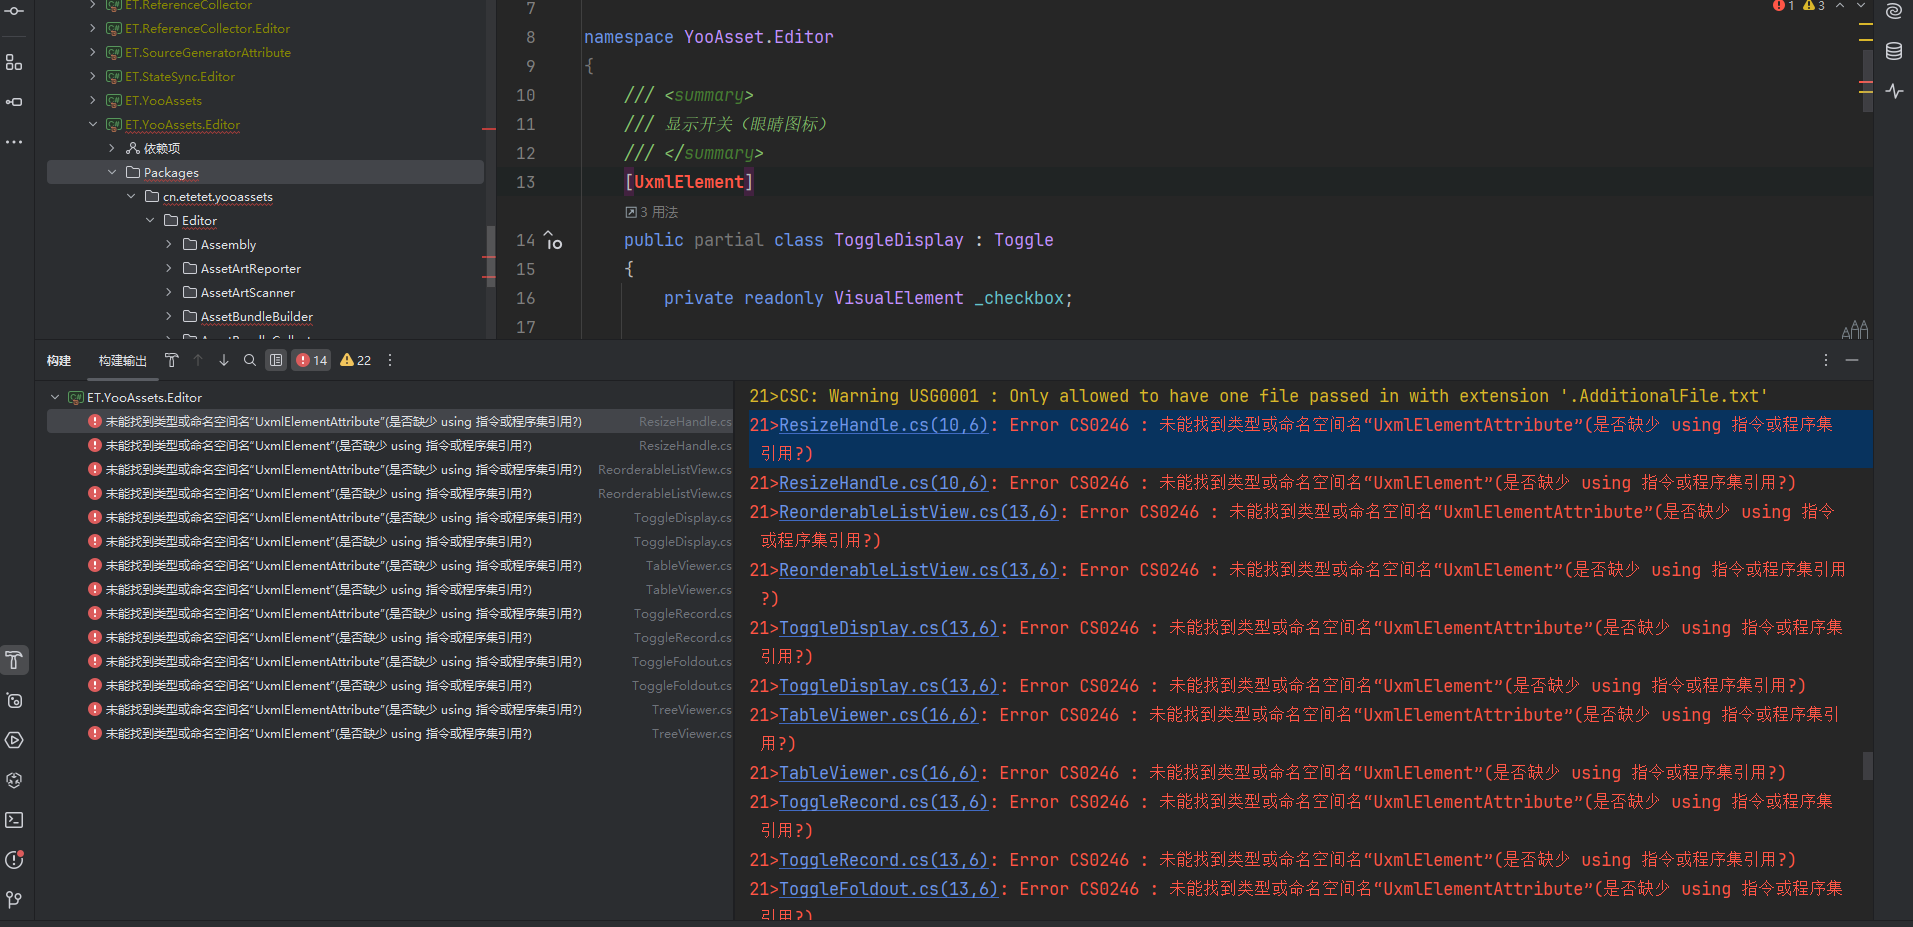Screen dimensions: 1913x927
Task: Click the editor warning indicator showing 3
Action: pyautogui.click(x=1813, y=6)
